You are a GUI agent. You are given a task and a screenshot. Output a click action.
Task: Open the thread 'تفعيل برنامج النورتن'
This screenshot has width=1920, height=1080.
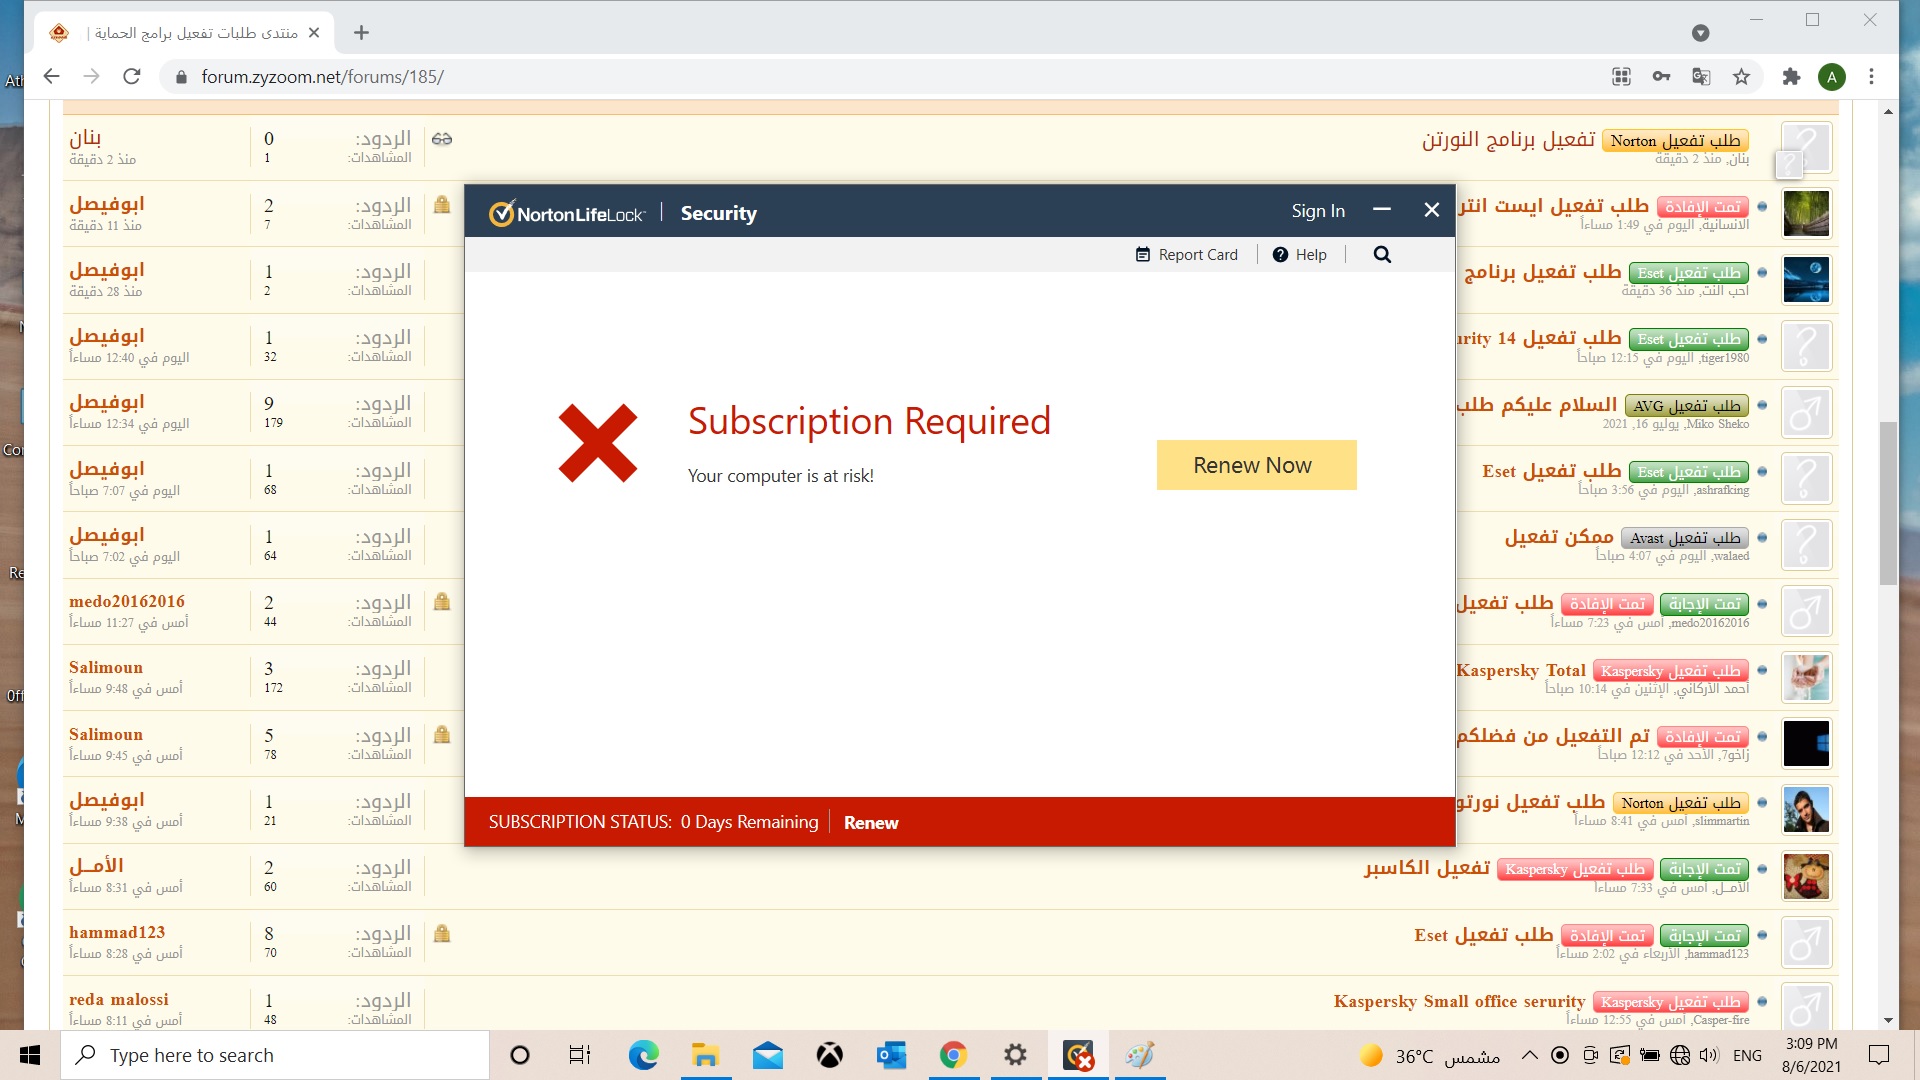1508,139
